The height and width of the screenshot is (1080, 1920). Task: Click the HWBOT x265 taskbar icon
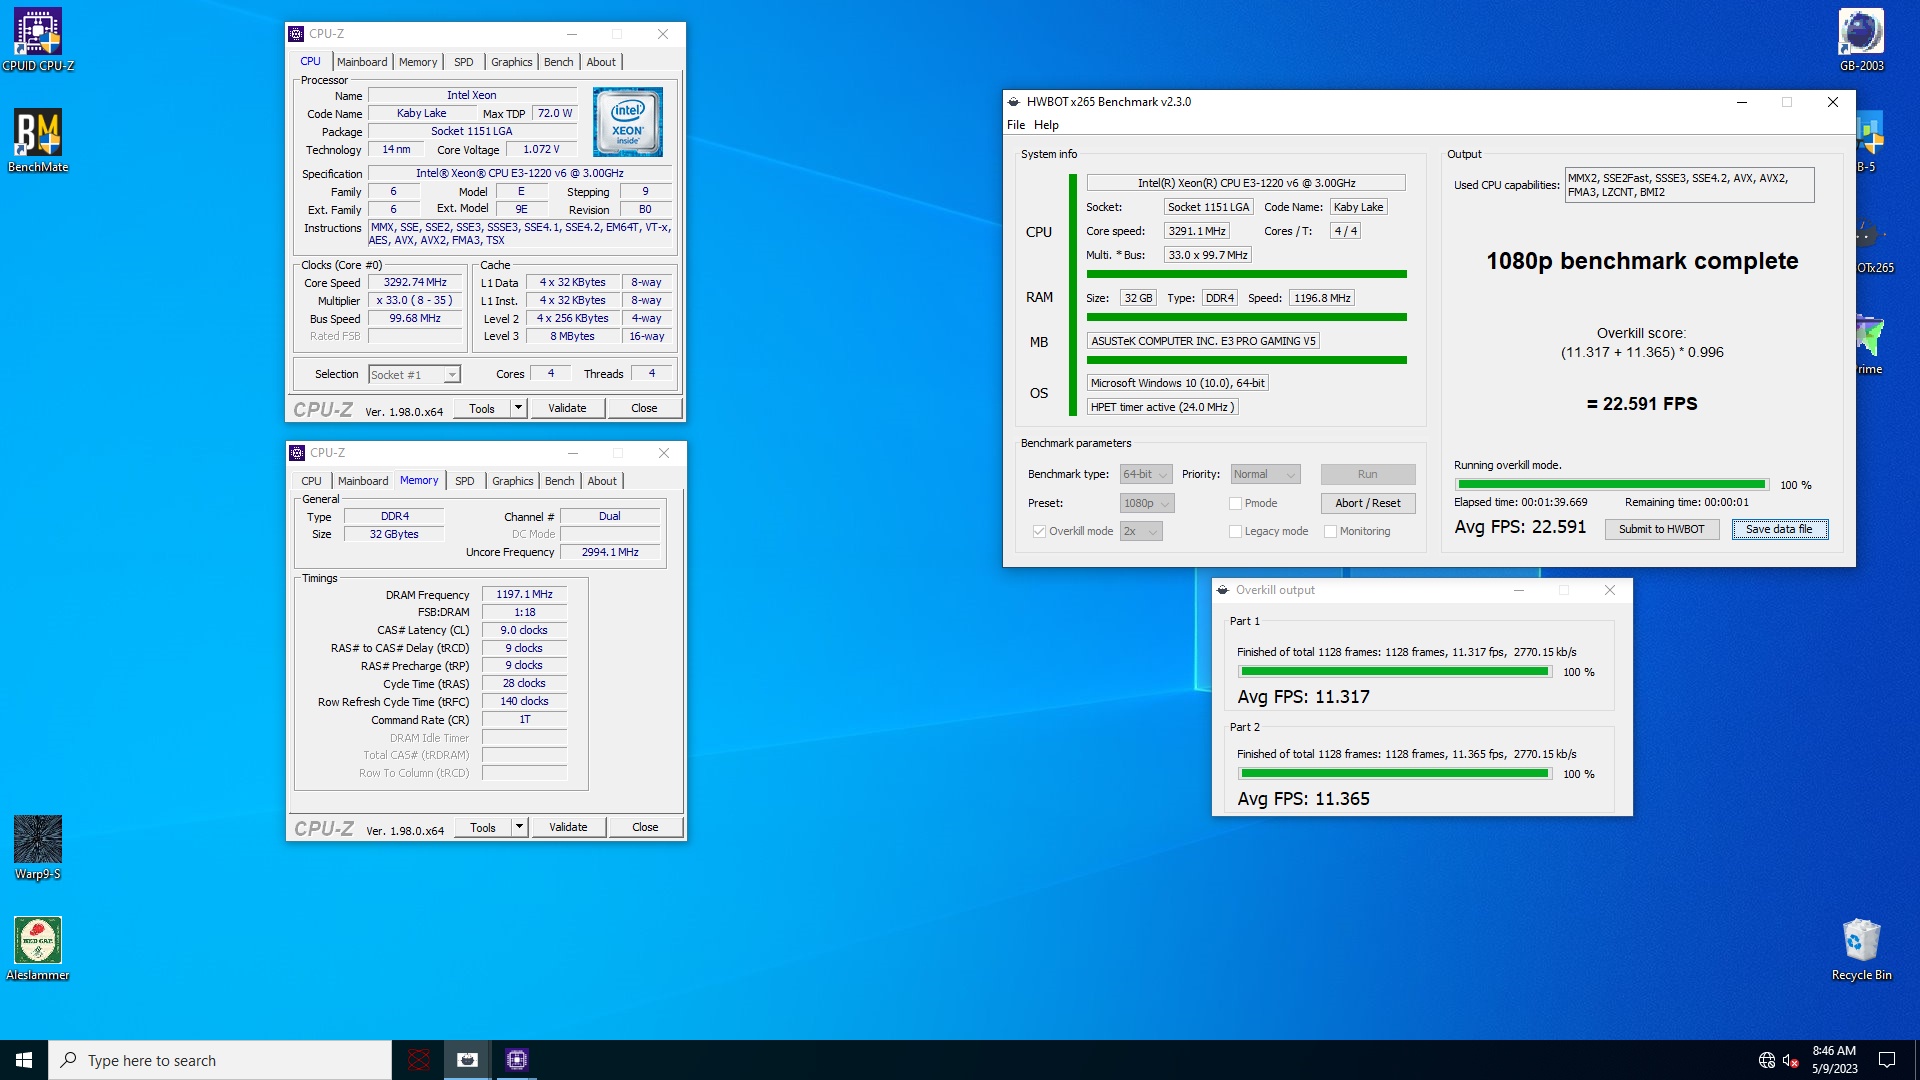click(x=467, y=1060)
